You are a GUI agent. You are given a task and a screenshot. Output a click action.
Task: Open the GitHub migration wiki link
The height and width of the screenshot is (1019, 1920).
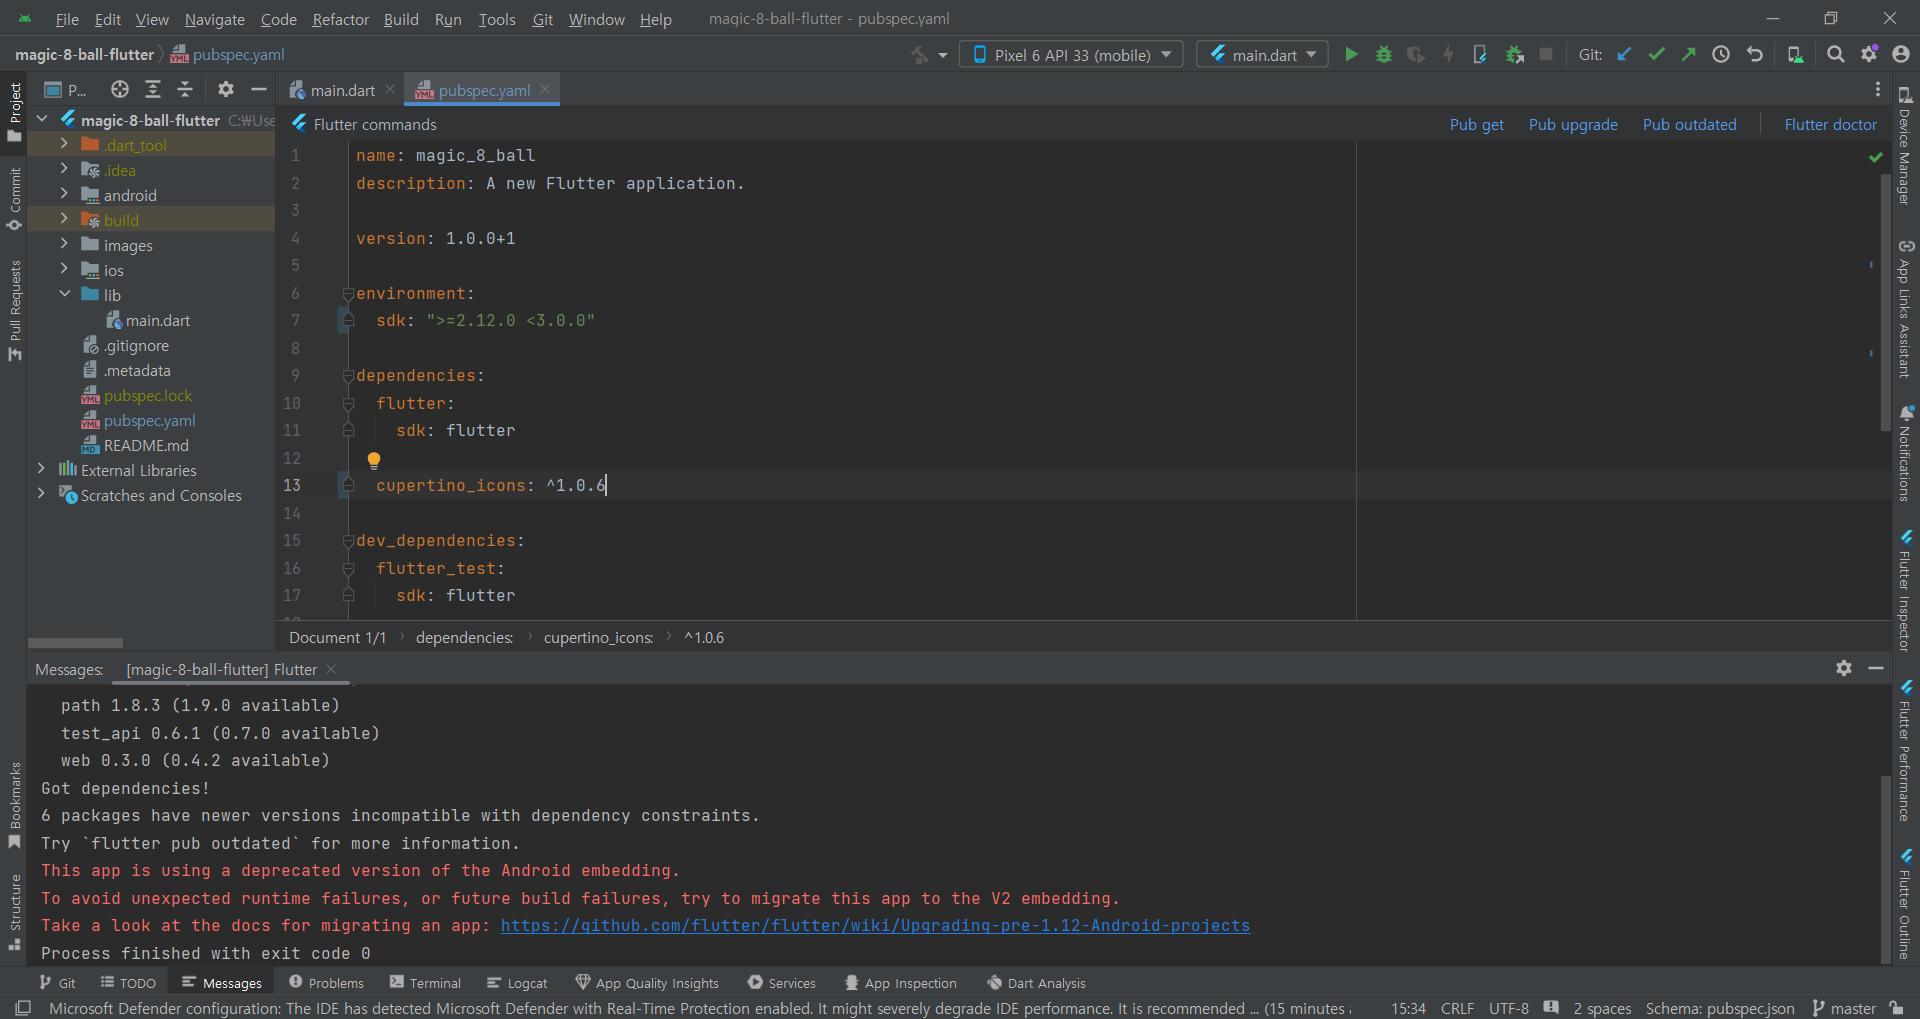click(875, 926)
